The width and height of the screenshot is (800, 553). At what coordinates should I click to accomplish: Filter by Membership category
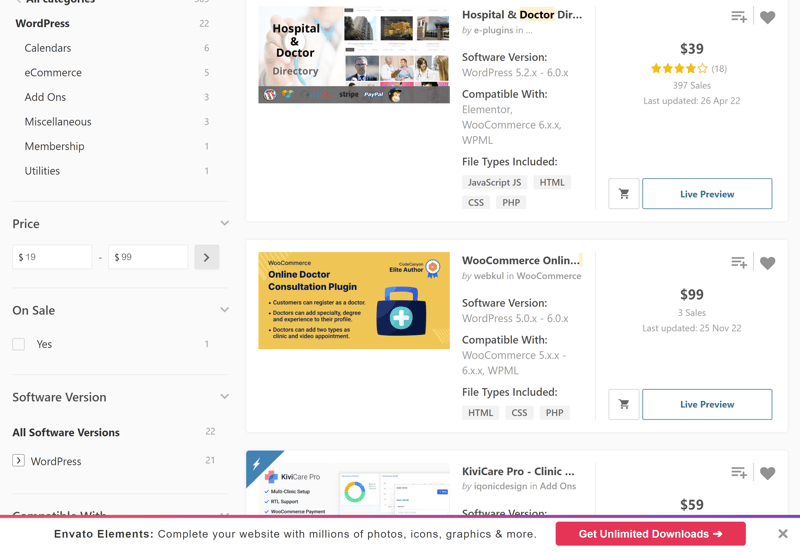[55, 146]
